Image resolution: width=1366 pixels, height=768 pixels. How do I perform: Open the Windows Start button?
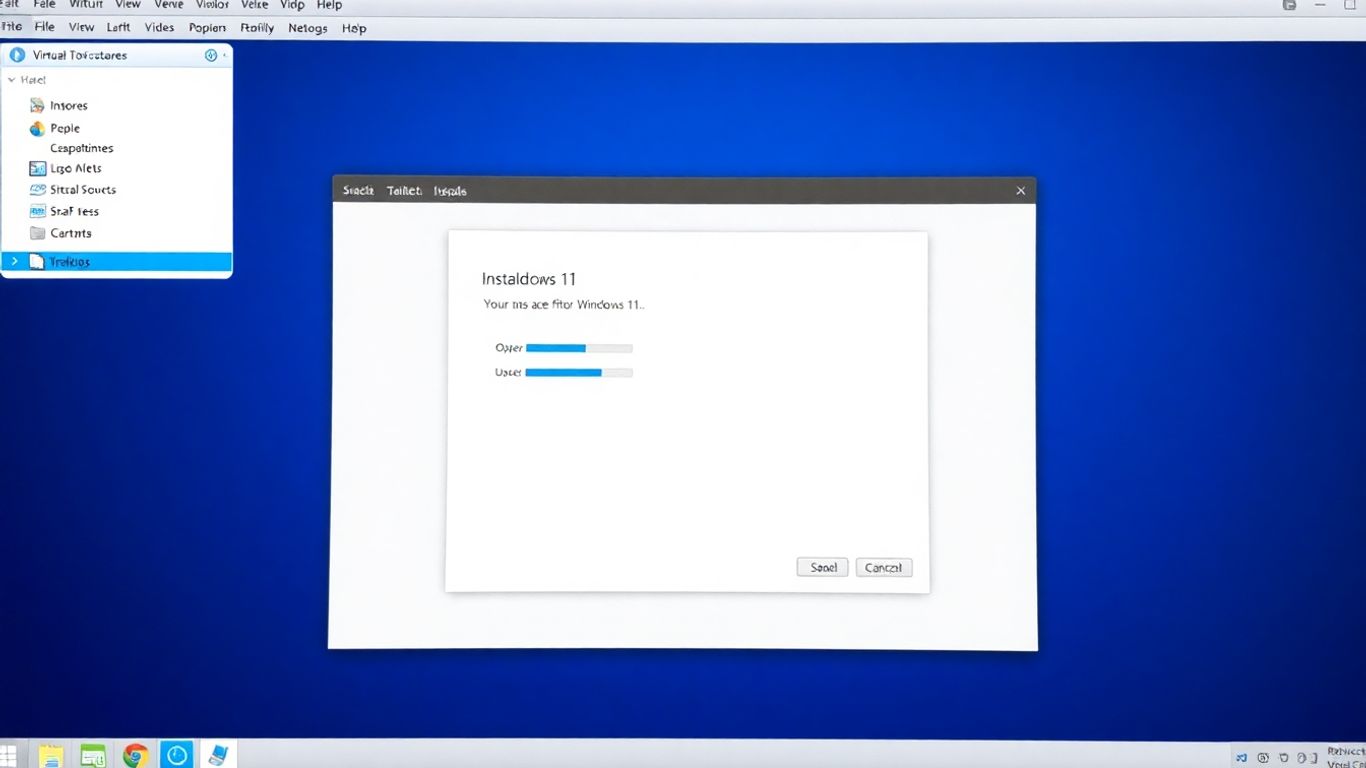click(8, 755)
